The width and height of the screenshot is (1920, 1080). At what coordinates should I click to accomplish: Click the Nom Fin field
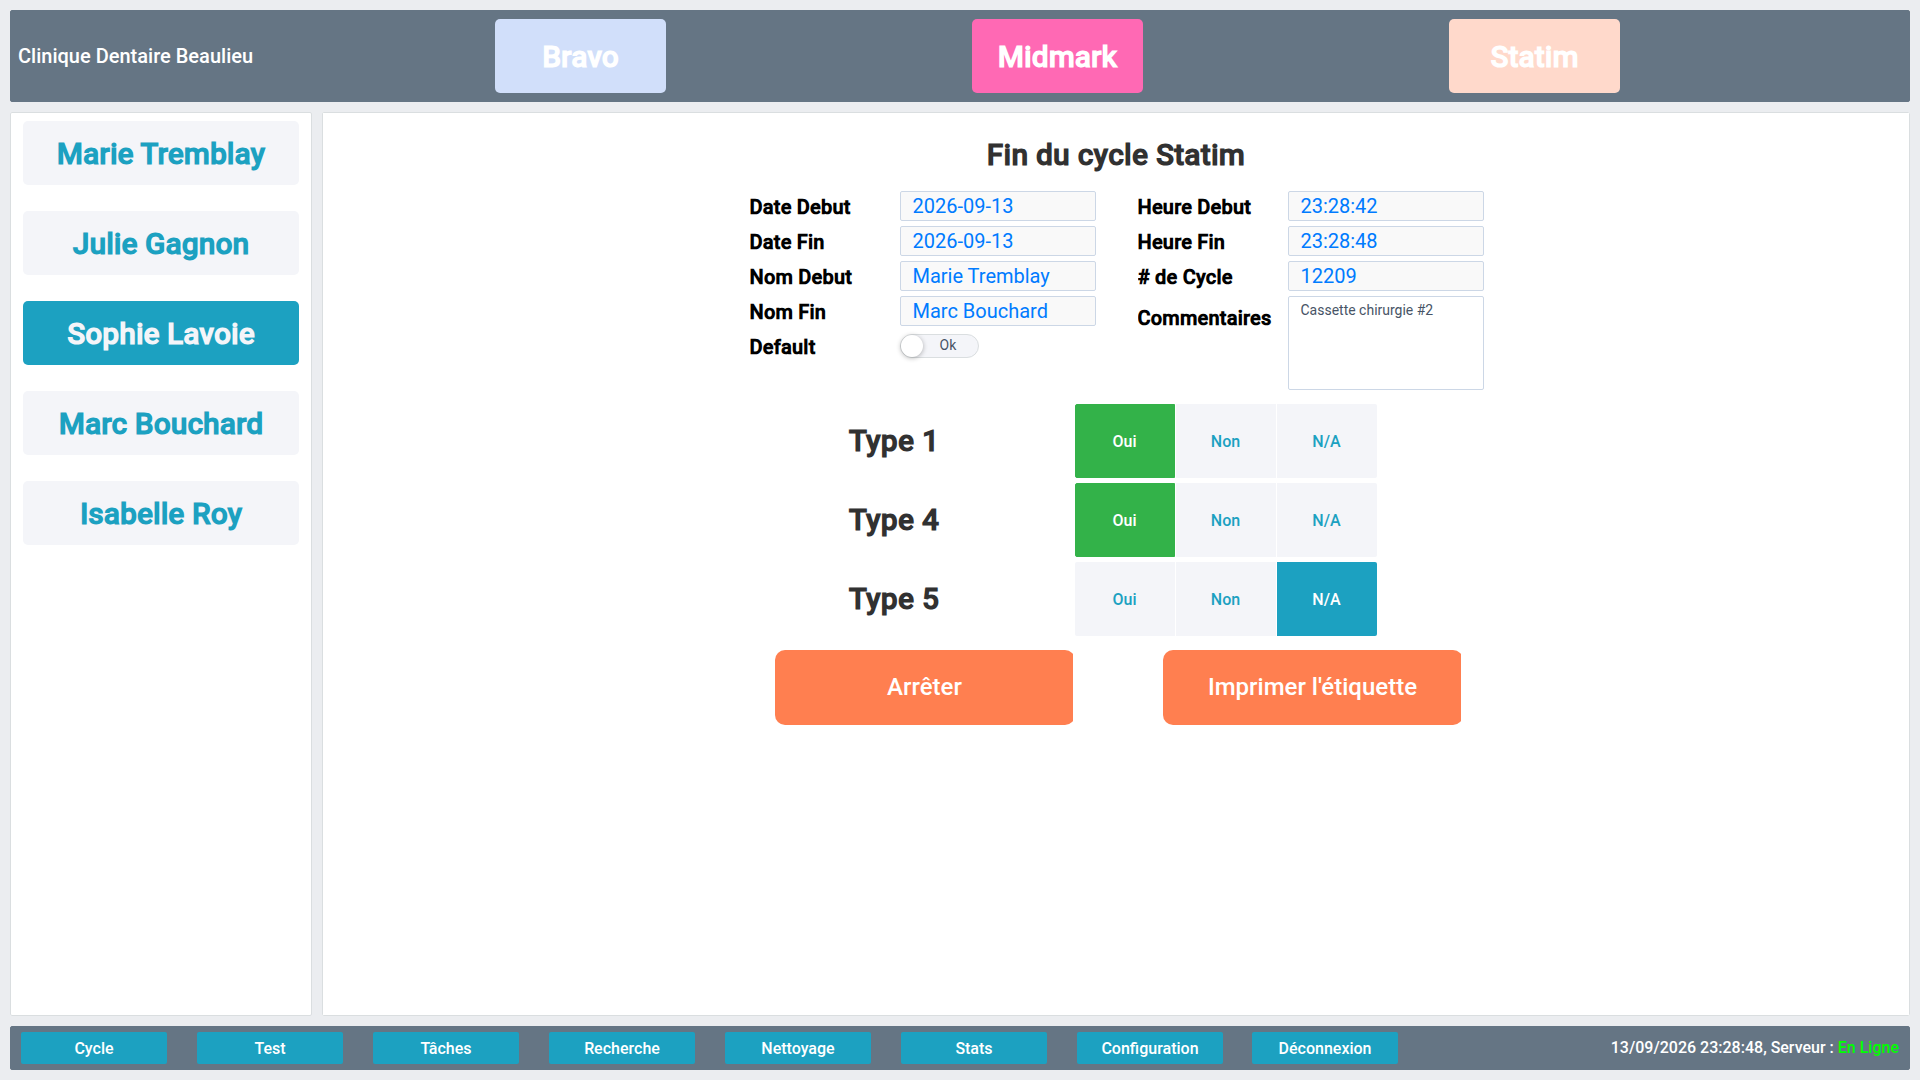998,311
